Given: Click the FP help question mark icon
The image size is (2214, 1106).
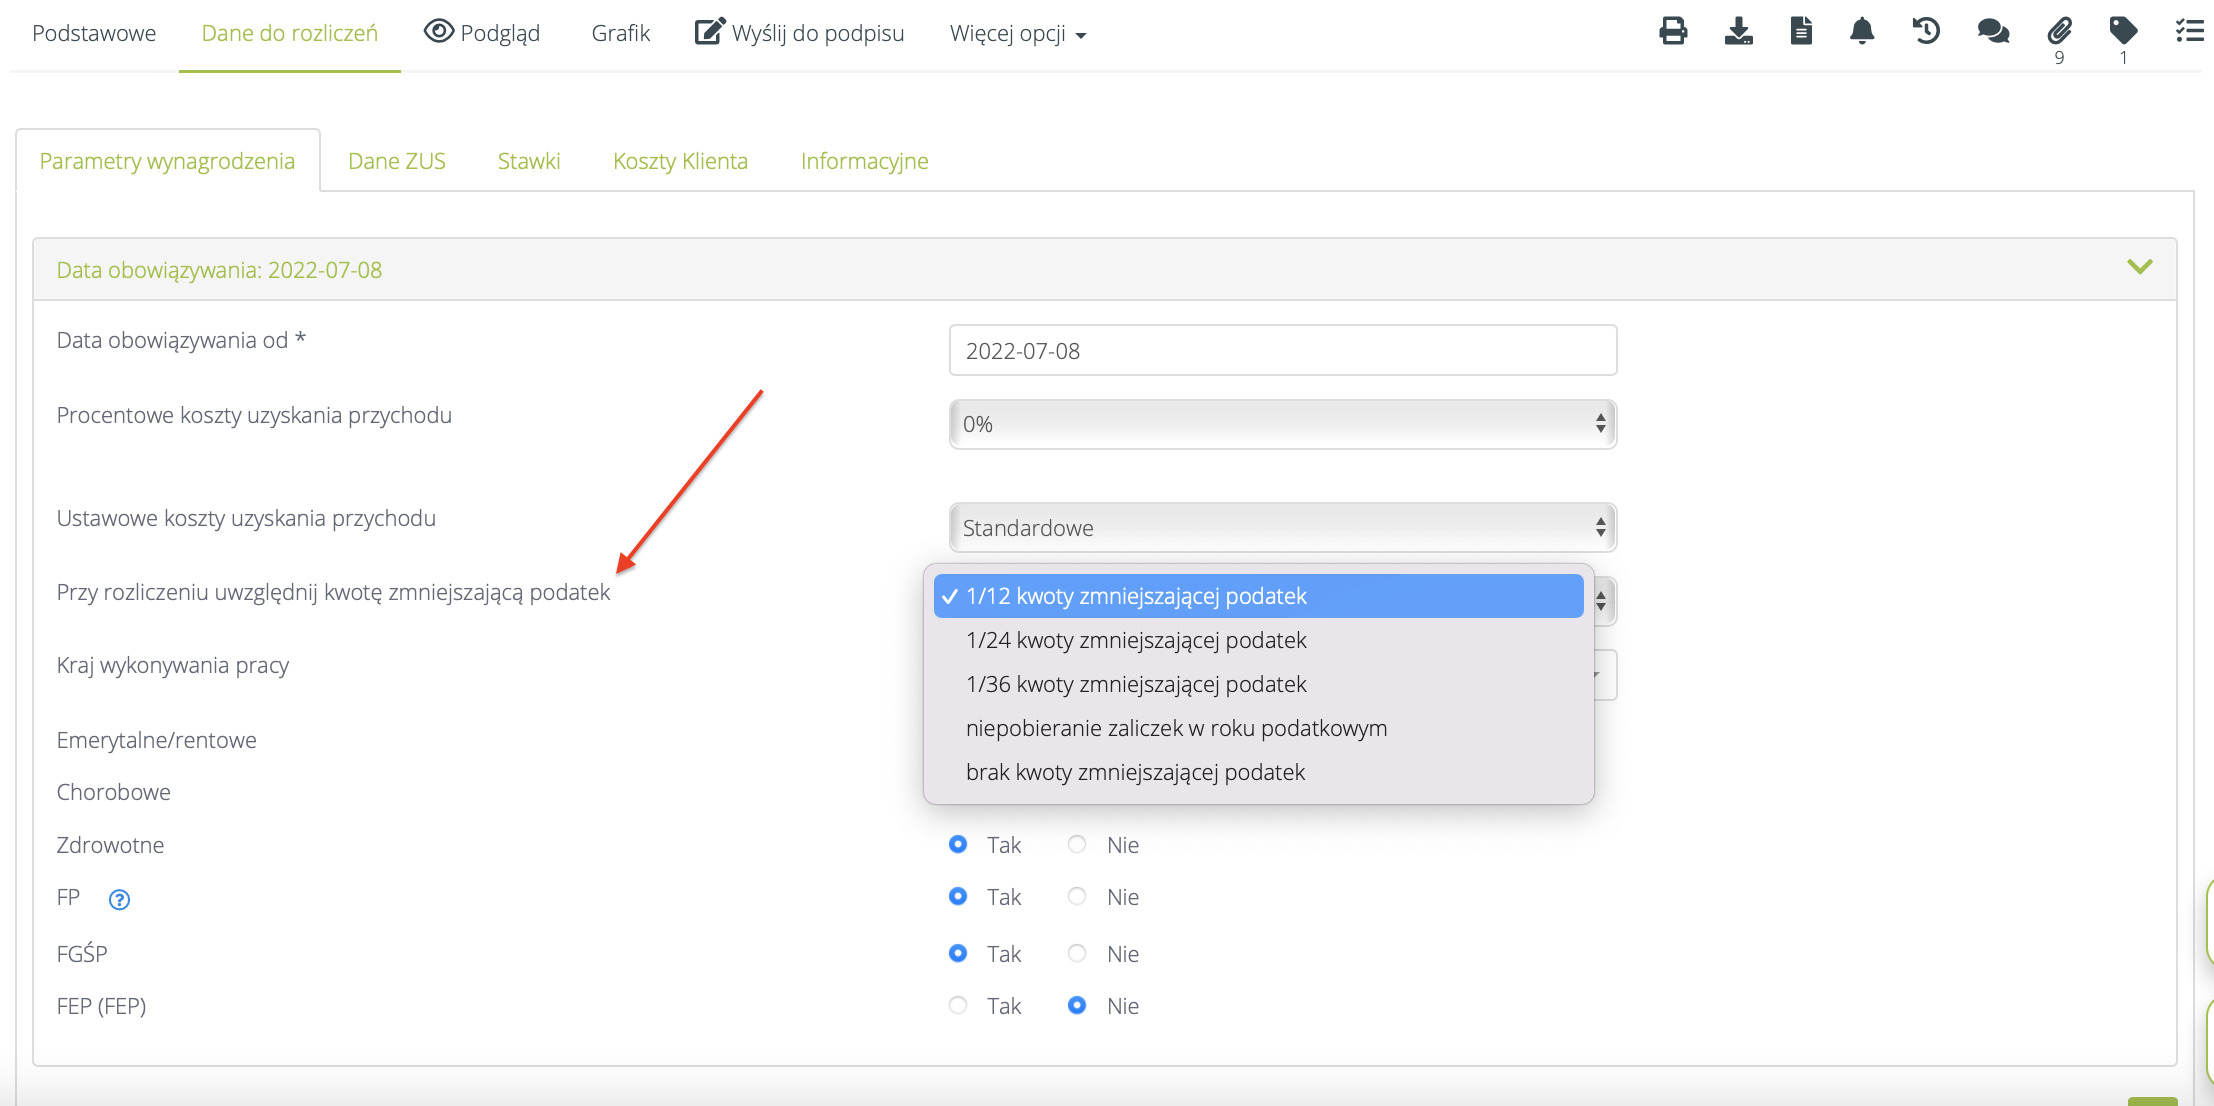Looking at the screenshot, I should (119, 900).
